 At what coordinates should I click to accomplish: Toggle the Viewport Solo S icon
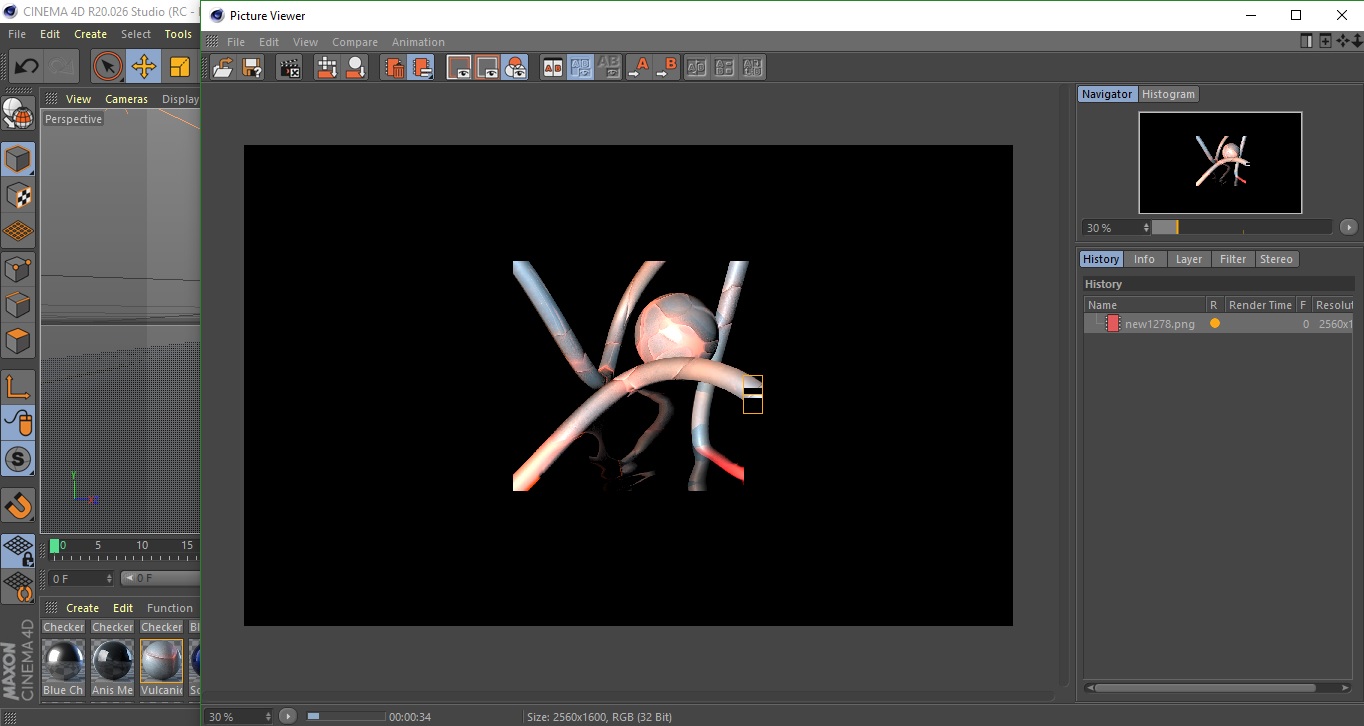click(18, 460)
